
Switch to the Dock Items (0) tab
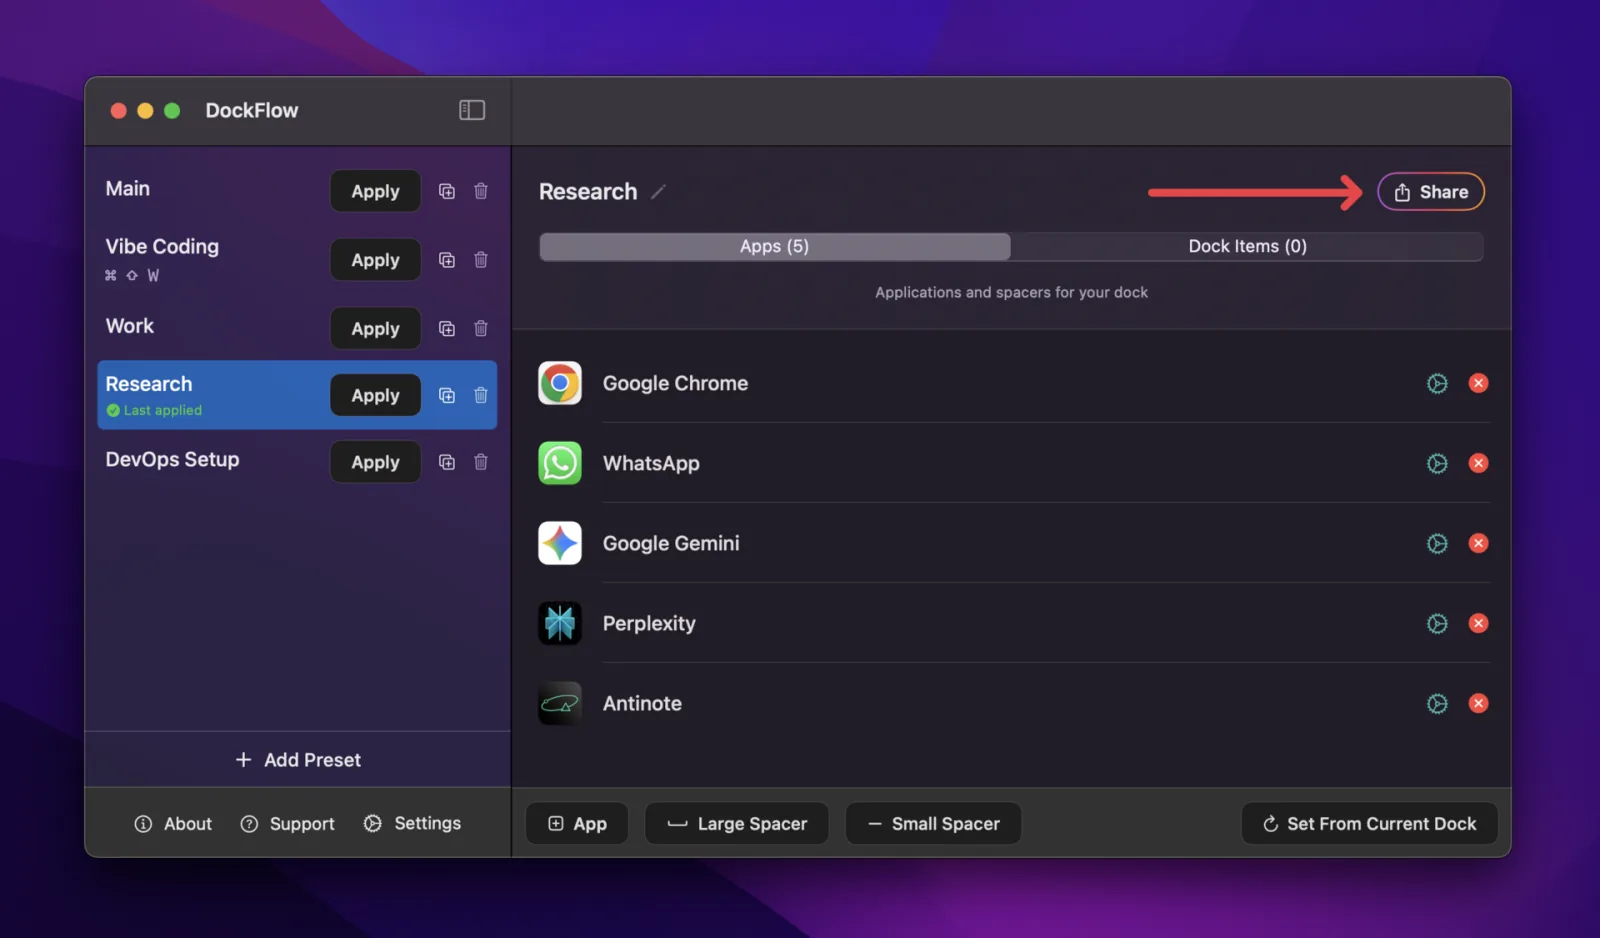coord(1247,246)
